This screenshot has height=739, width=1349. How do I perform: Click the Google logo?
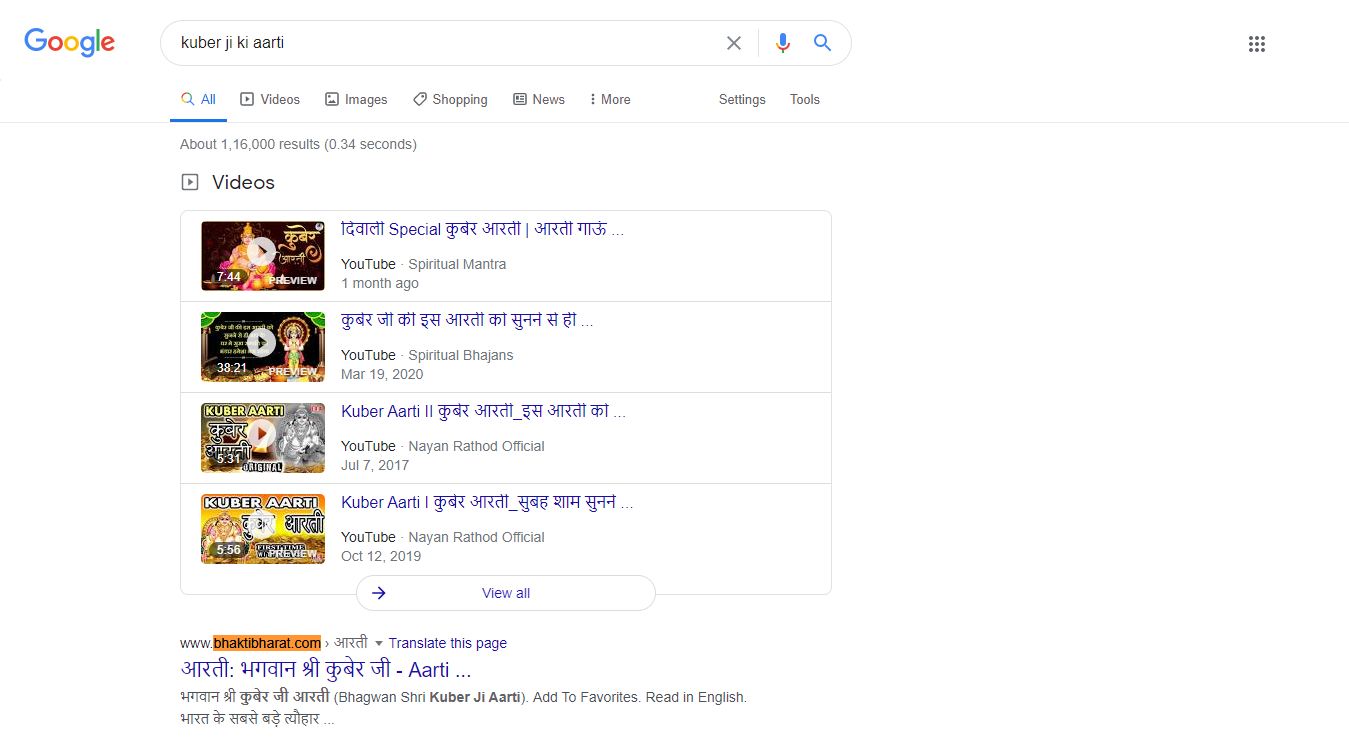coord(69,42)
